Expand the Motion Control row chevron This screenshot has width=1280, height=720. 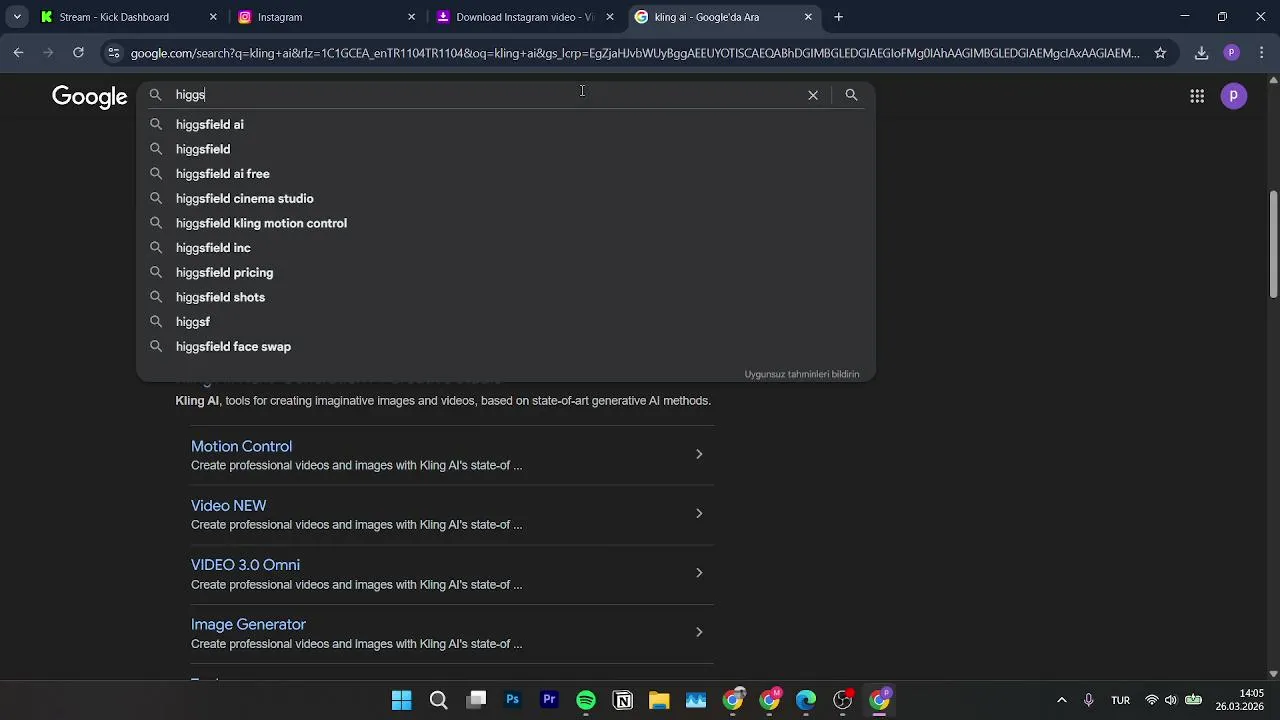point(699,454)
